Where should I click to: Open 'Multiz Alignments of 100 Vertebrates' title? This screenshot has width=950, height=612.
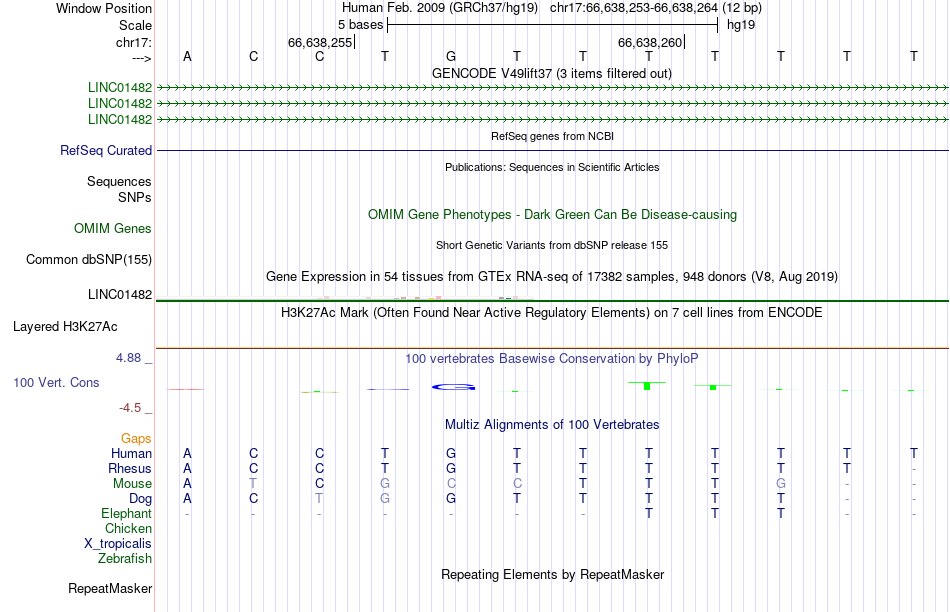point(552,425)
